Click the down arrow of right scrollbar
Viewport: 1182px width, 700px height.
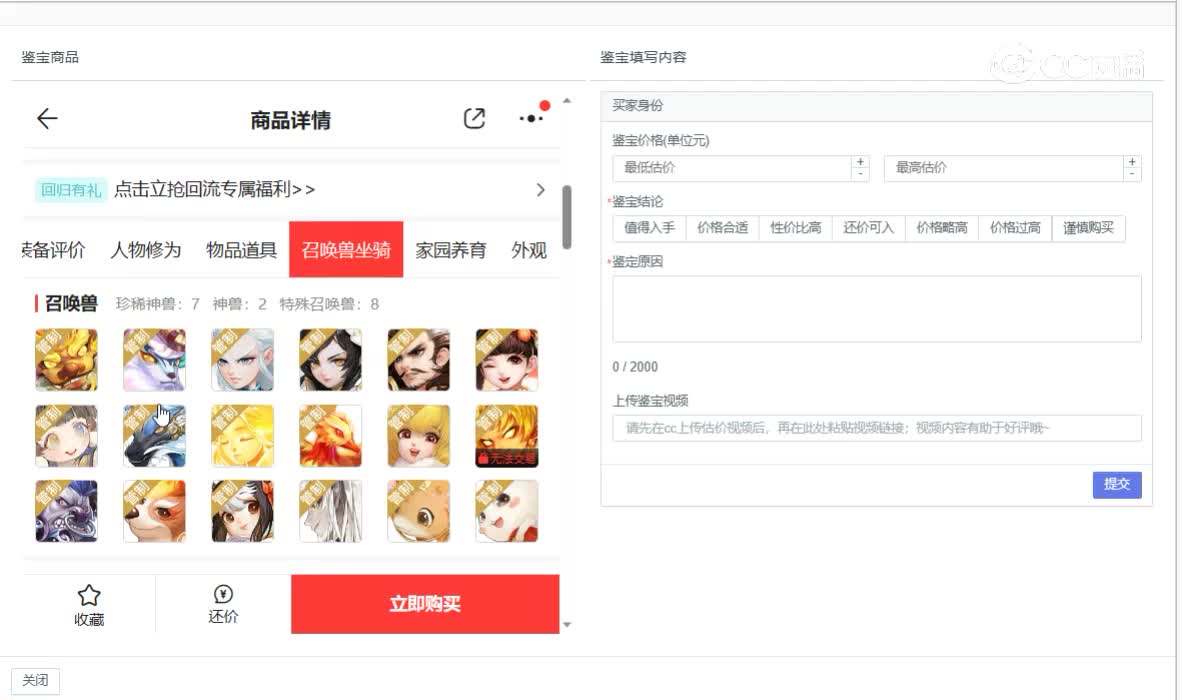click(x=566, y=626)
